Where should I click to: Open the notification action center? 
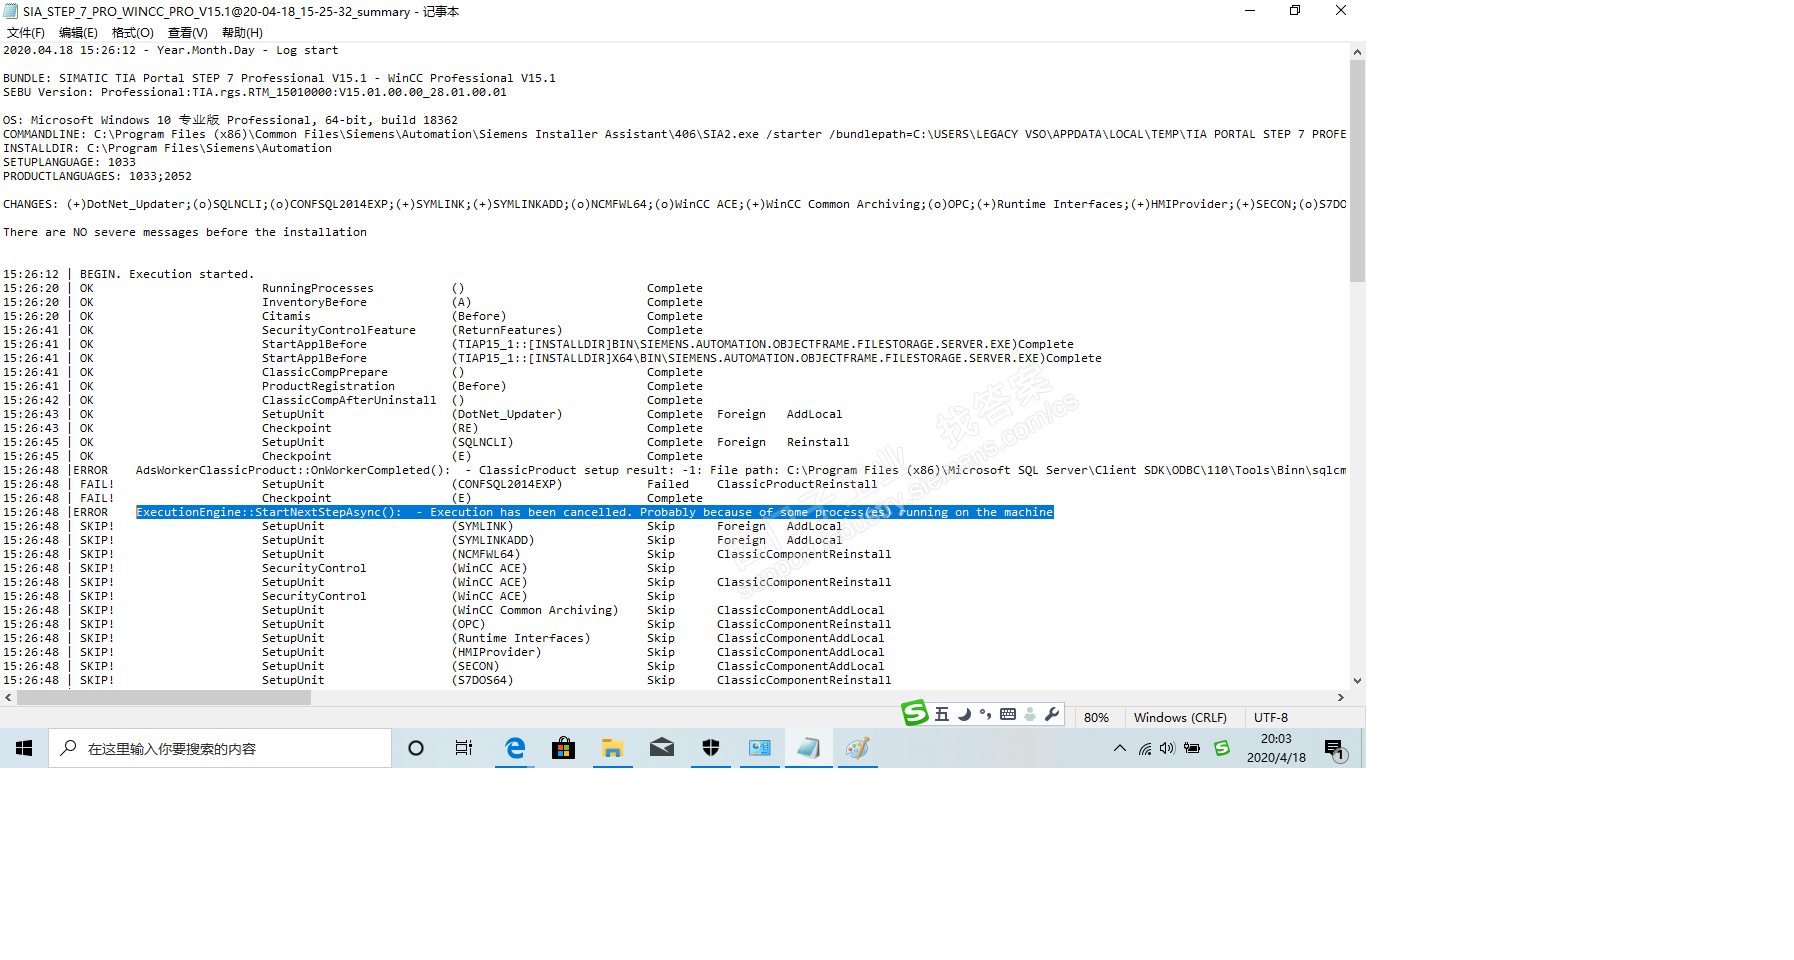pos(1335,749)
